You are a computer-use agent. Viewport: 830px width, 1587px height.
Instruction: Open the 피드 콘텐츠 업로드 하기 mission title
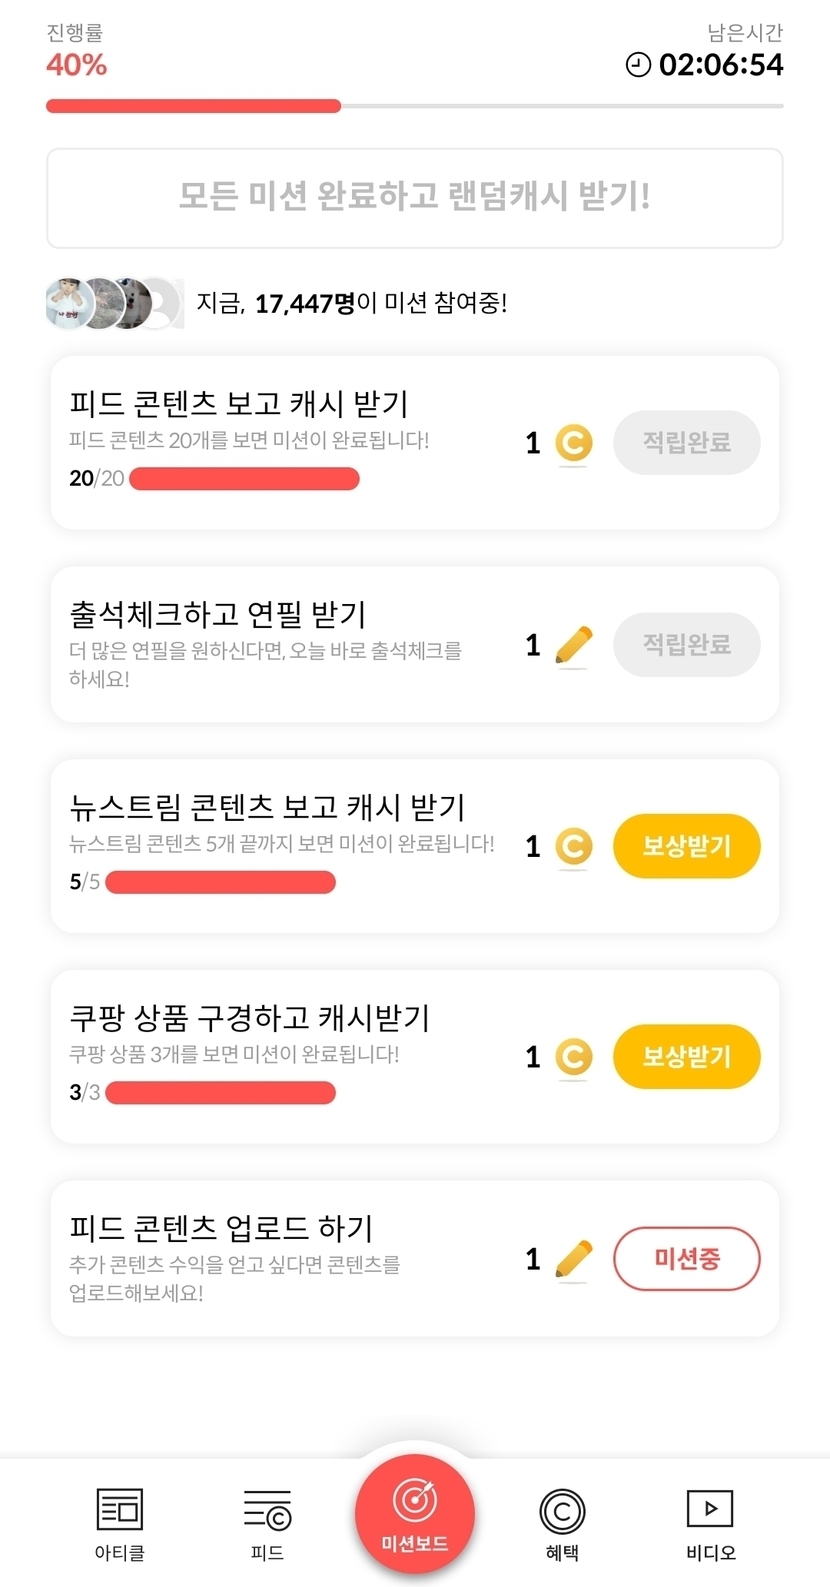(x=221, y=1228)
